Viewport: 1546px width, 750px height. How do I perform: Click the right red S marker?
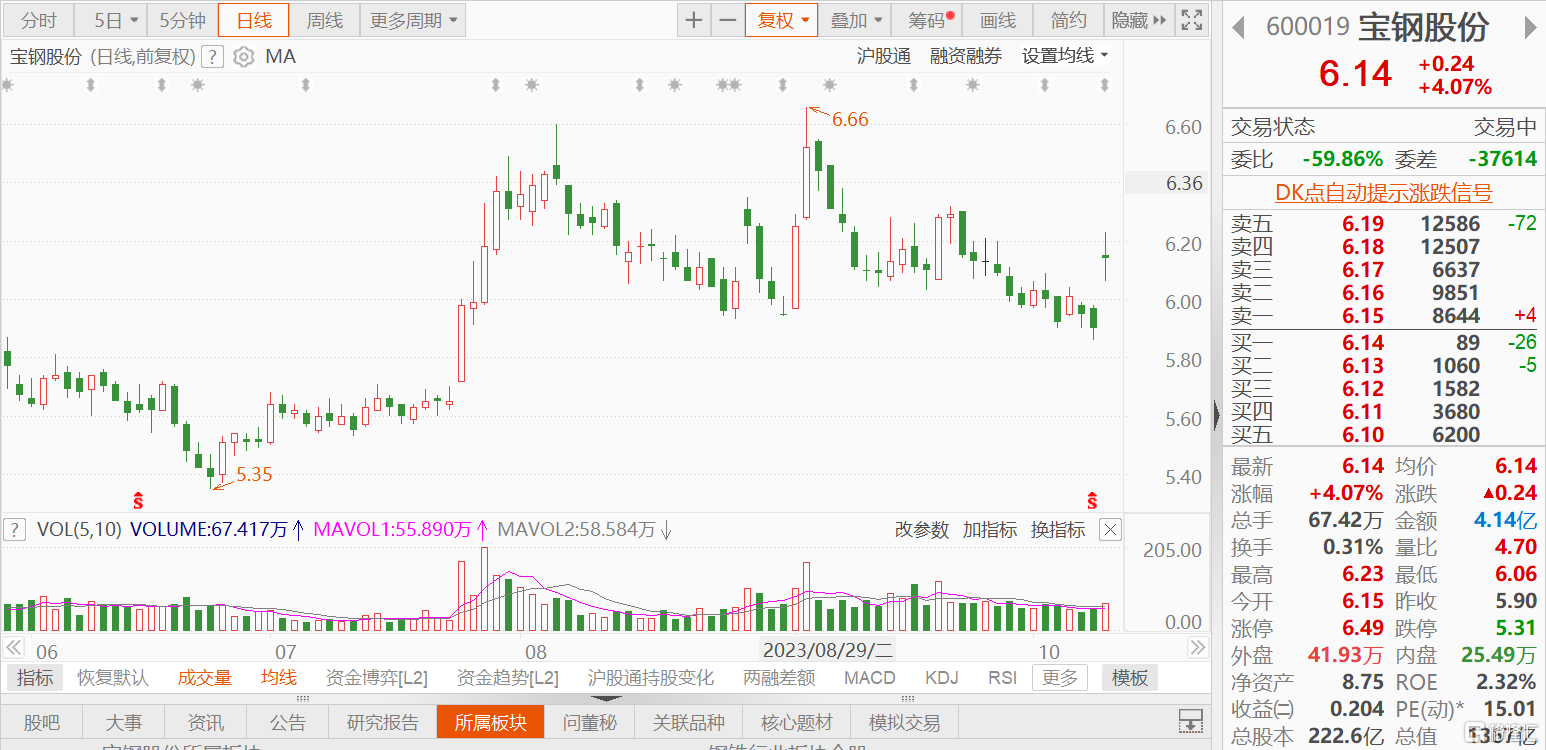click(1092, 499)
